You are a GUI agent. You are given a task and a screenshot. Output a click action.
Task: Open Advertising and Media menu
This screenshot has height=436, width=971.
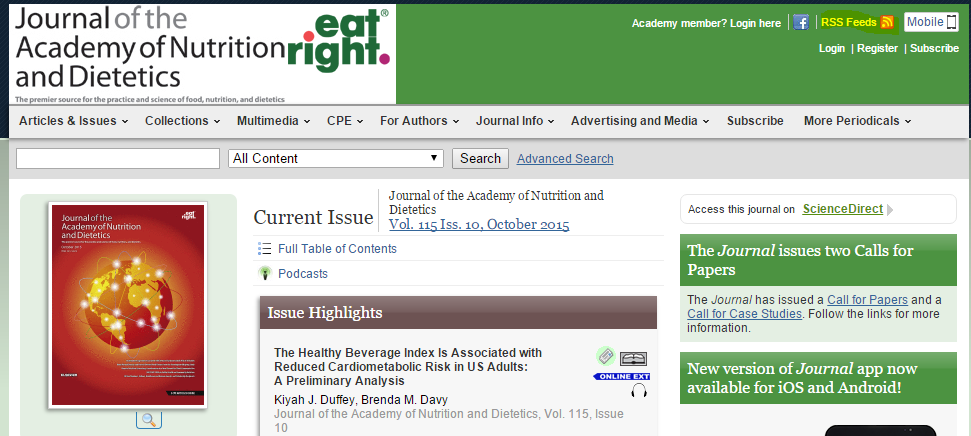tap(640, 121)
